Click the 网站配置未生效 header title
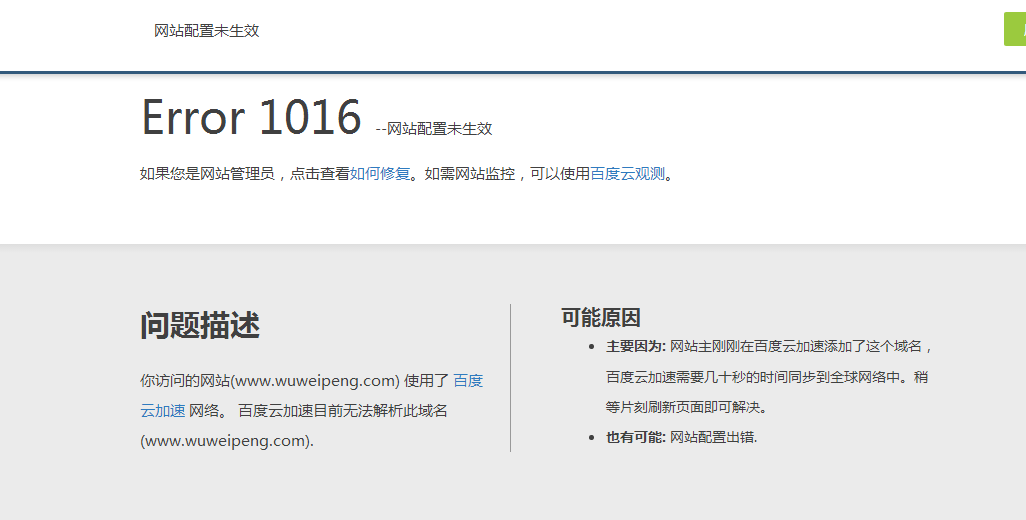The width and height of the screenshot is (1026, 520). (207, 31)
